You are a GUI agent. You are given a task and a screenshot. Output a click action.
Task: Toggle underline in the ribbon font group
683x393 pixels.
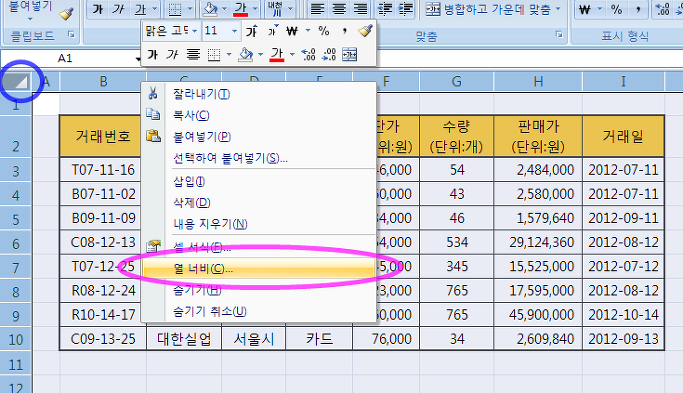pyautogui.click(x=140, y=9)
